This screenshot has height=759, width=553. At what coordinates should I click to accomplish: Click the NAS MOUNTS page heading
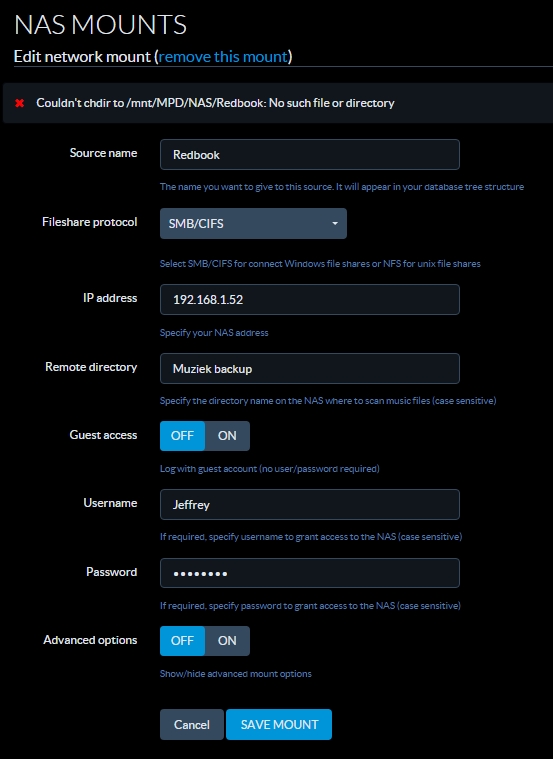point(100,25)
